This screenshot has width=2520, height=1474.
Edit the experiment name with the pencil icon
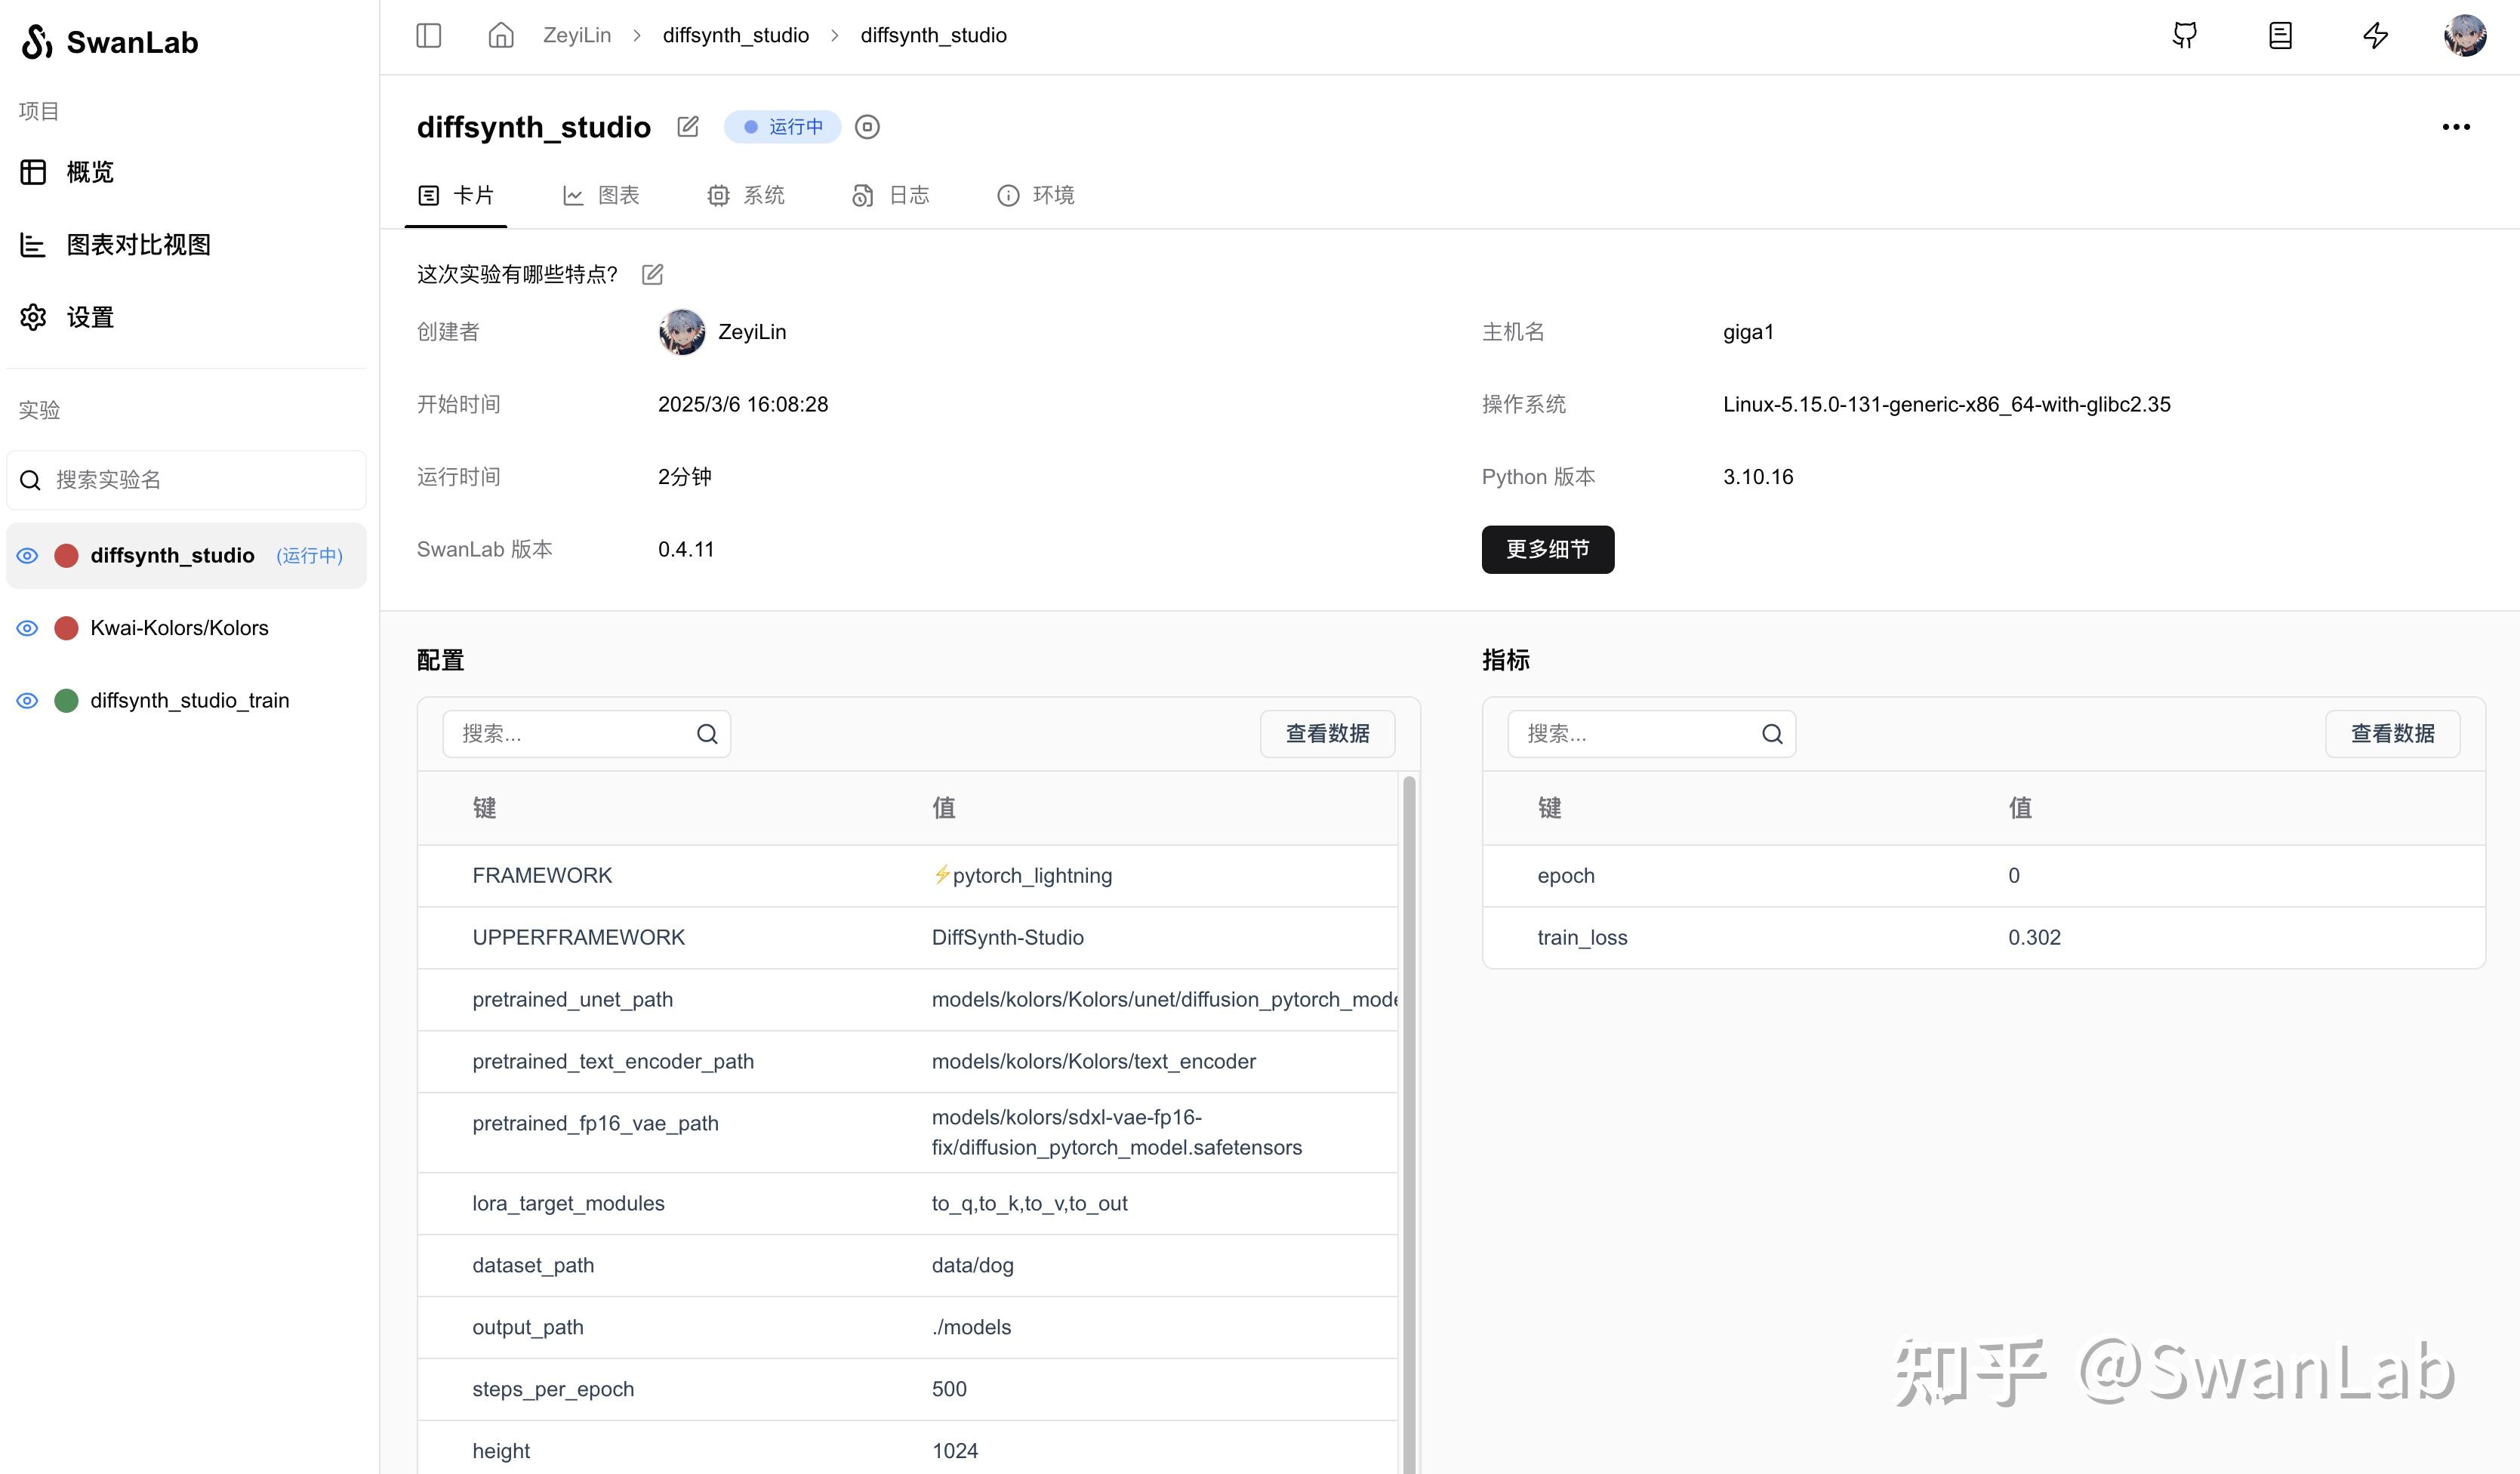688,126
